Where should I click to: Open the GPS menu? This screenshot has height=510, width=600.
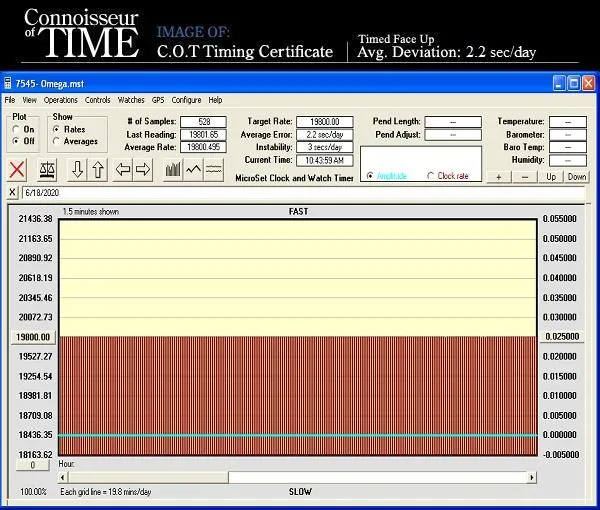pyautogui.click(x=158, y=100)
